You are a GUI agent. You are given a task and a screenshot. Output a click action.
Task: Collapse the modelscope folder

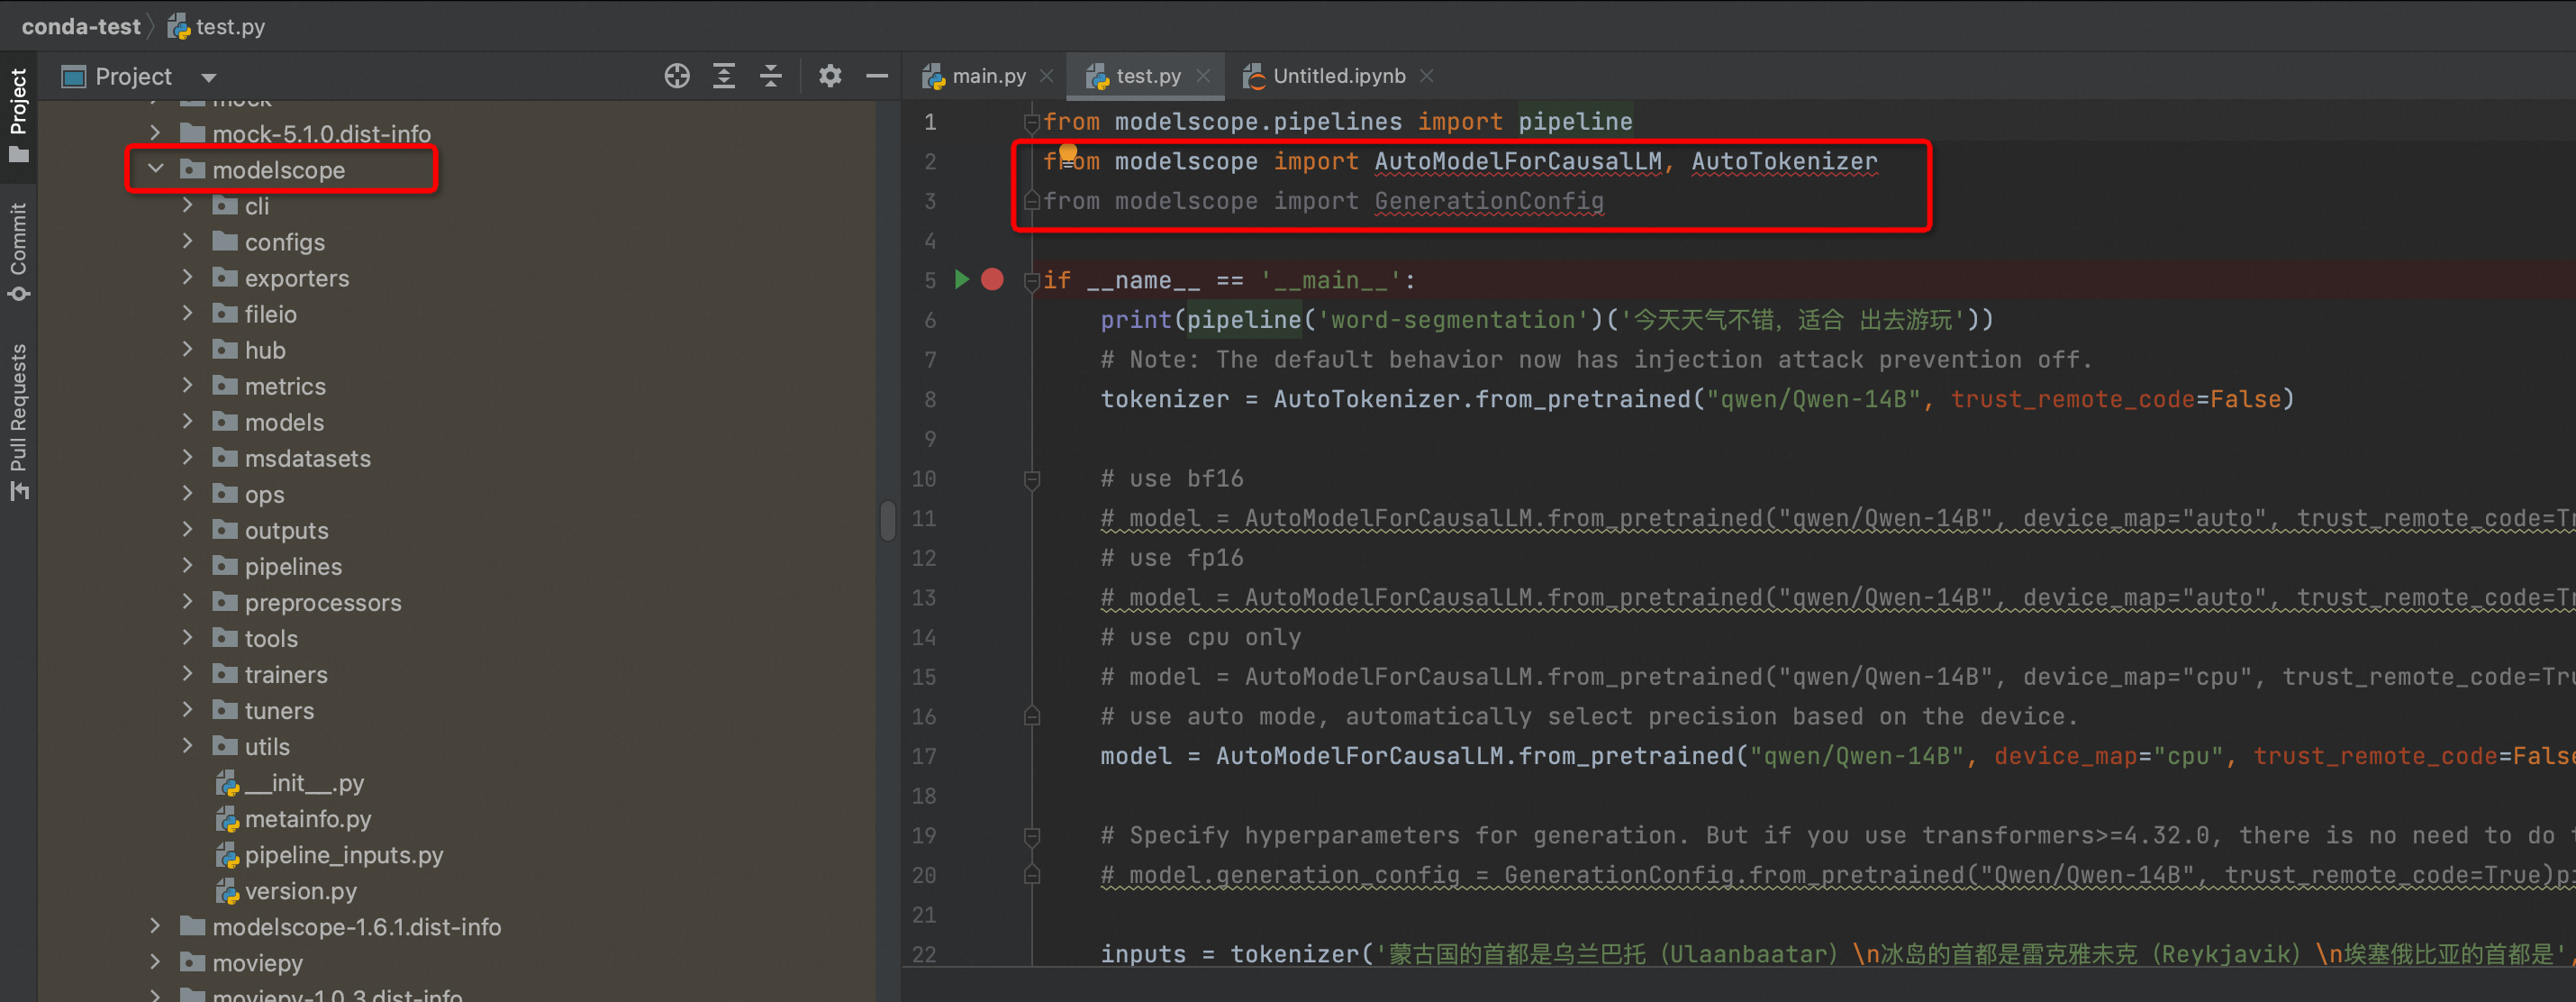156,169
